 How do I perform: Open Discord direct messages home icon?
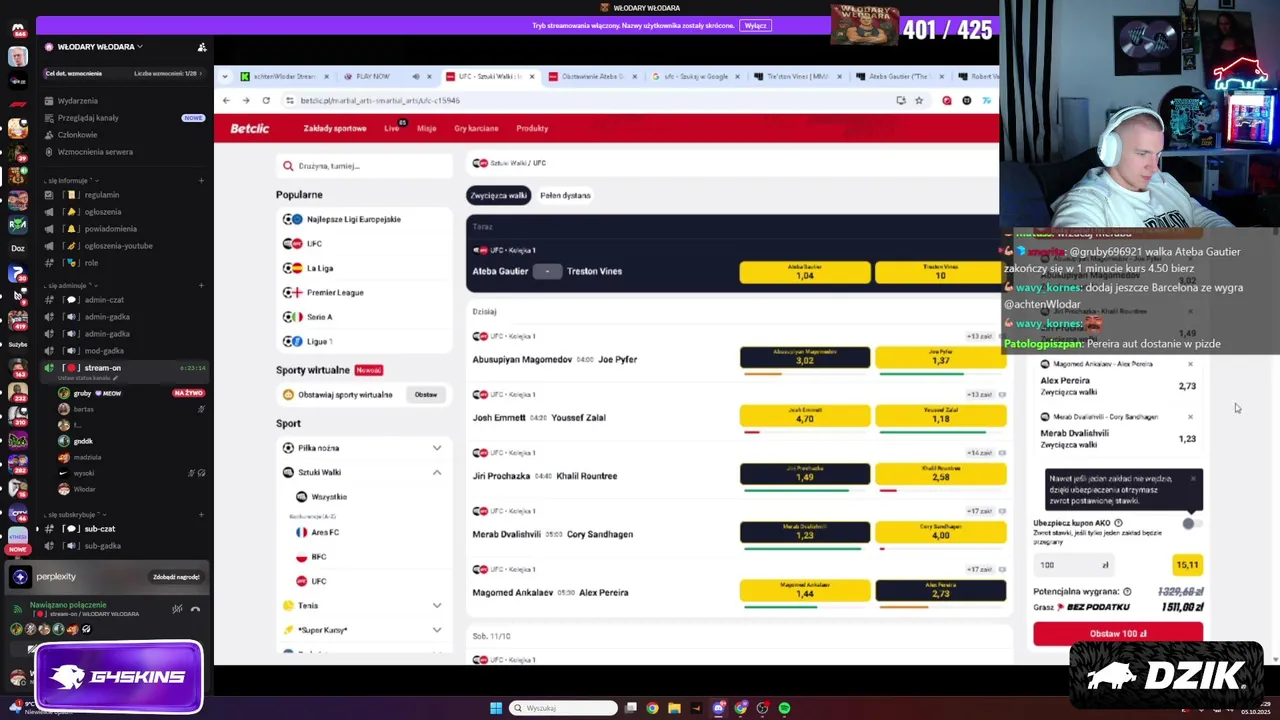(18, 30)
